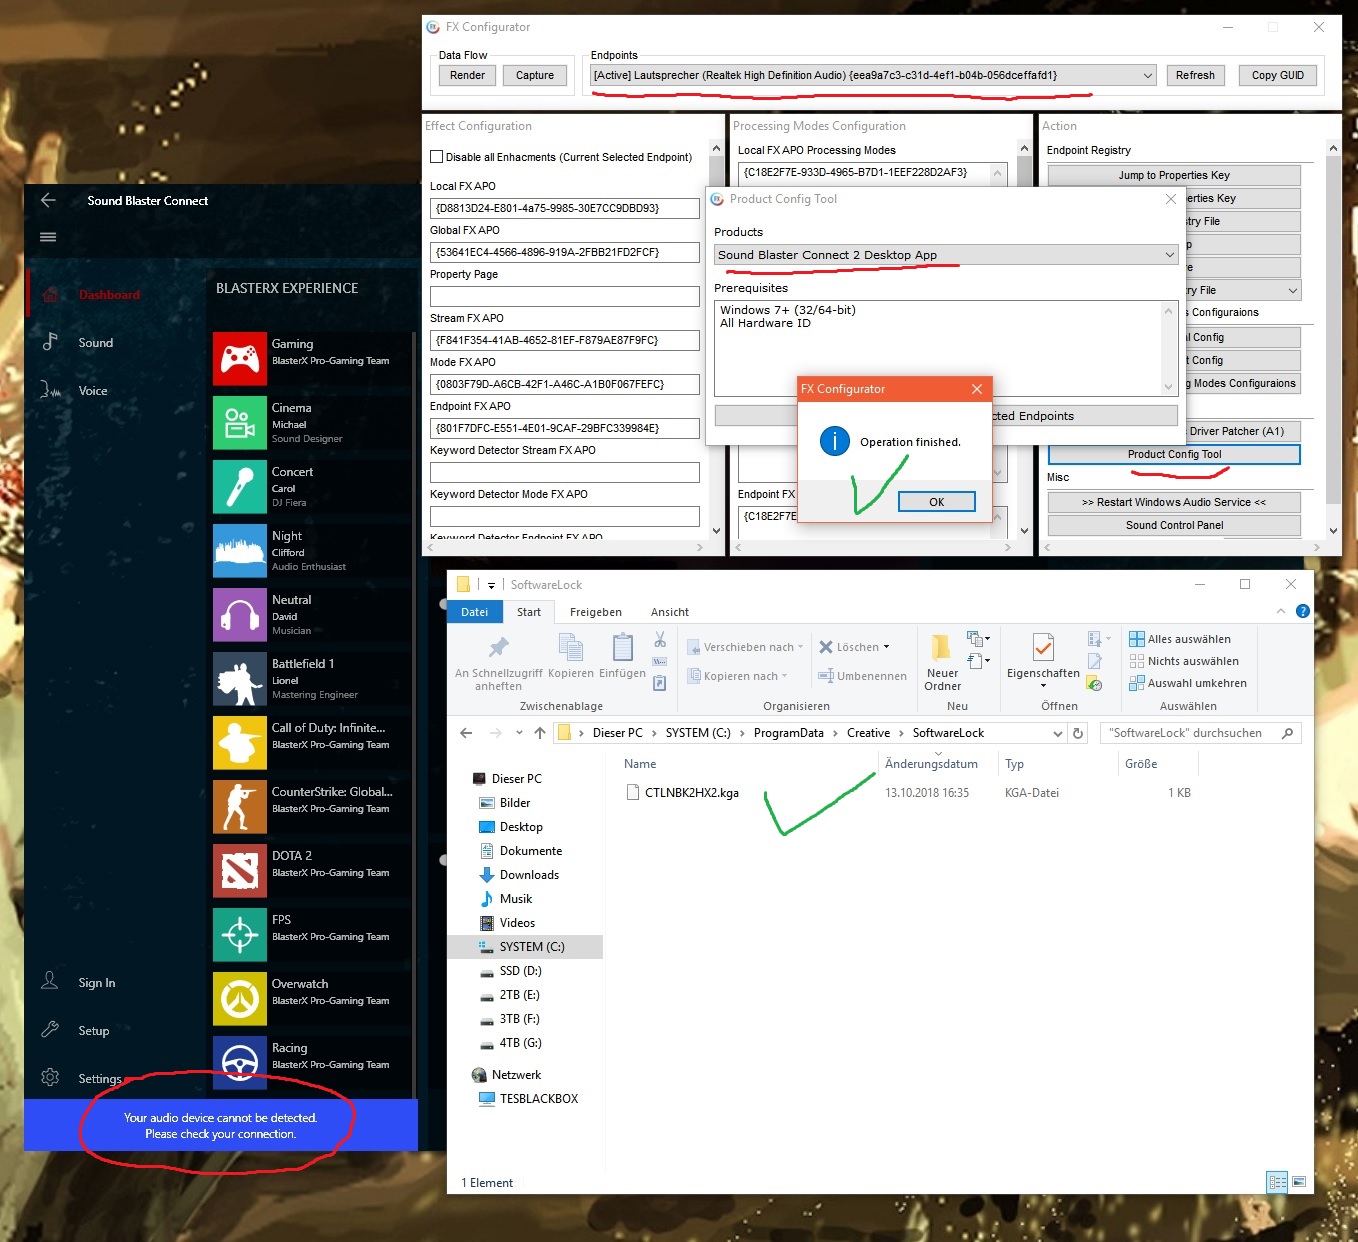Open Explorer recent locations dropdown arrow
Image resolution: width=1358 pixels, height=1242 pixels.
[519, 733]
